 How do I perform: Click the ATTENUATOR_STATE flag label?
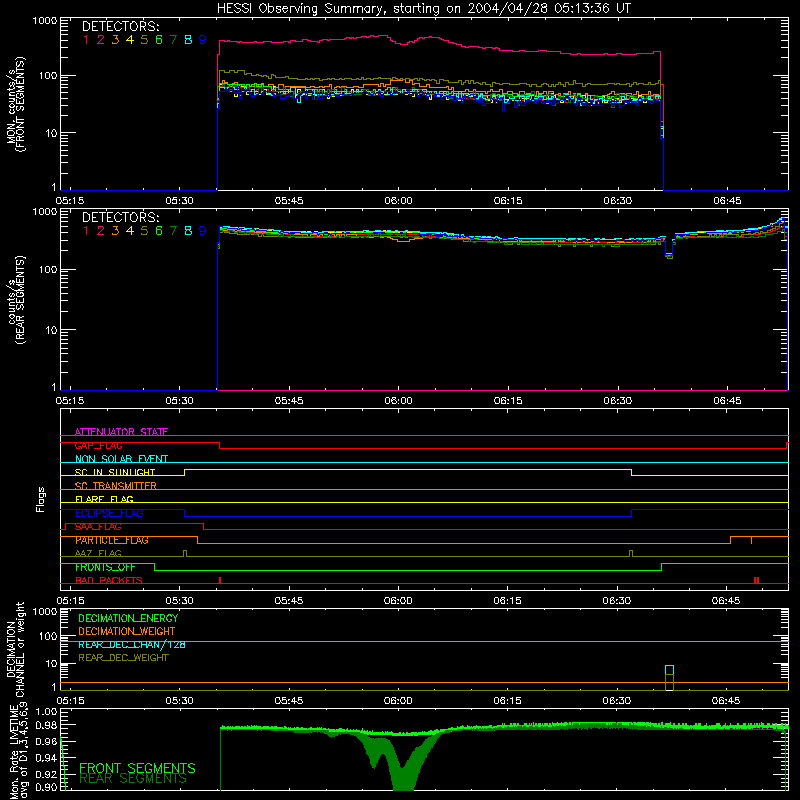121,432
